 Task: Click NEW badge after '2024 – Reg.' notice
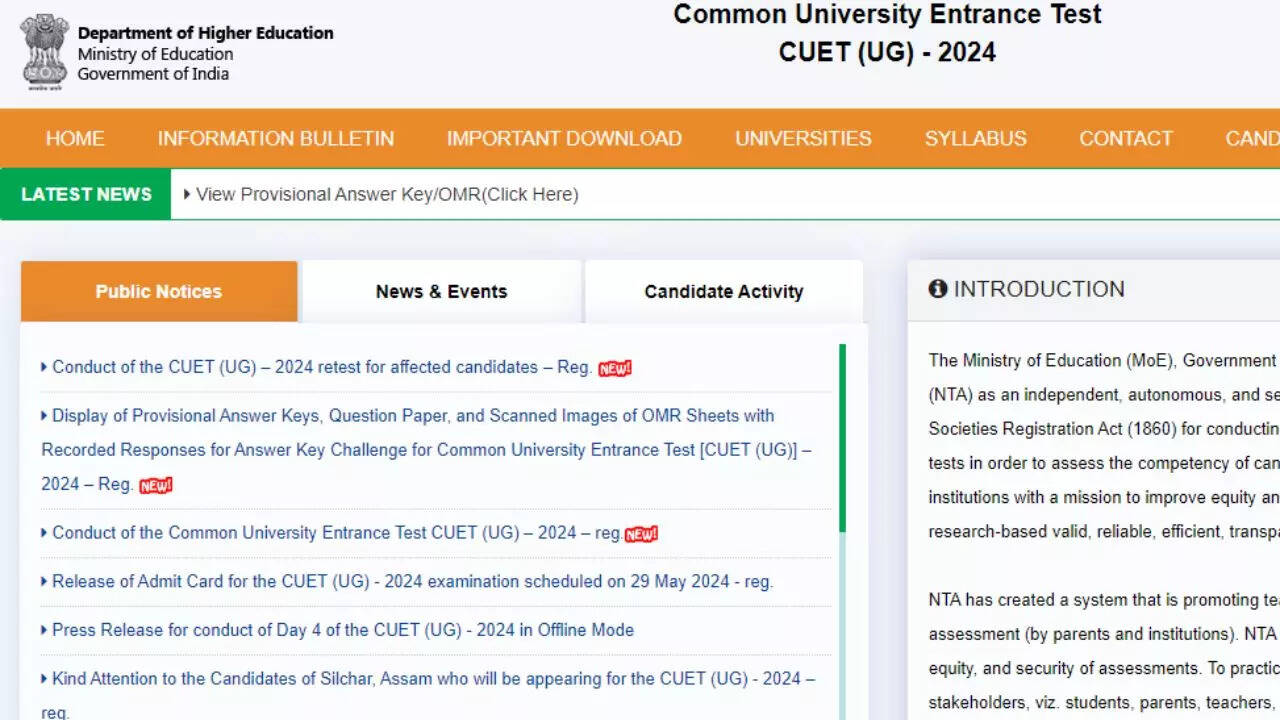tap(155, 485)
